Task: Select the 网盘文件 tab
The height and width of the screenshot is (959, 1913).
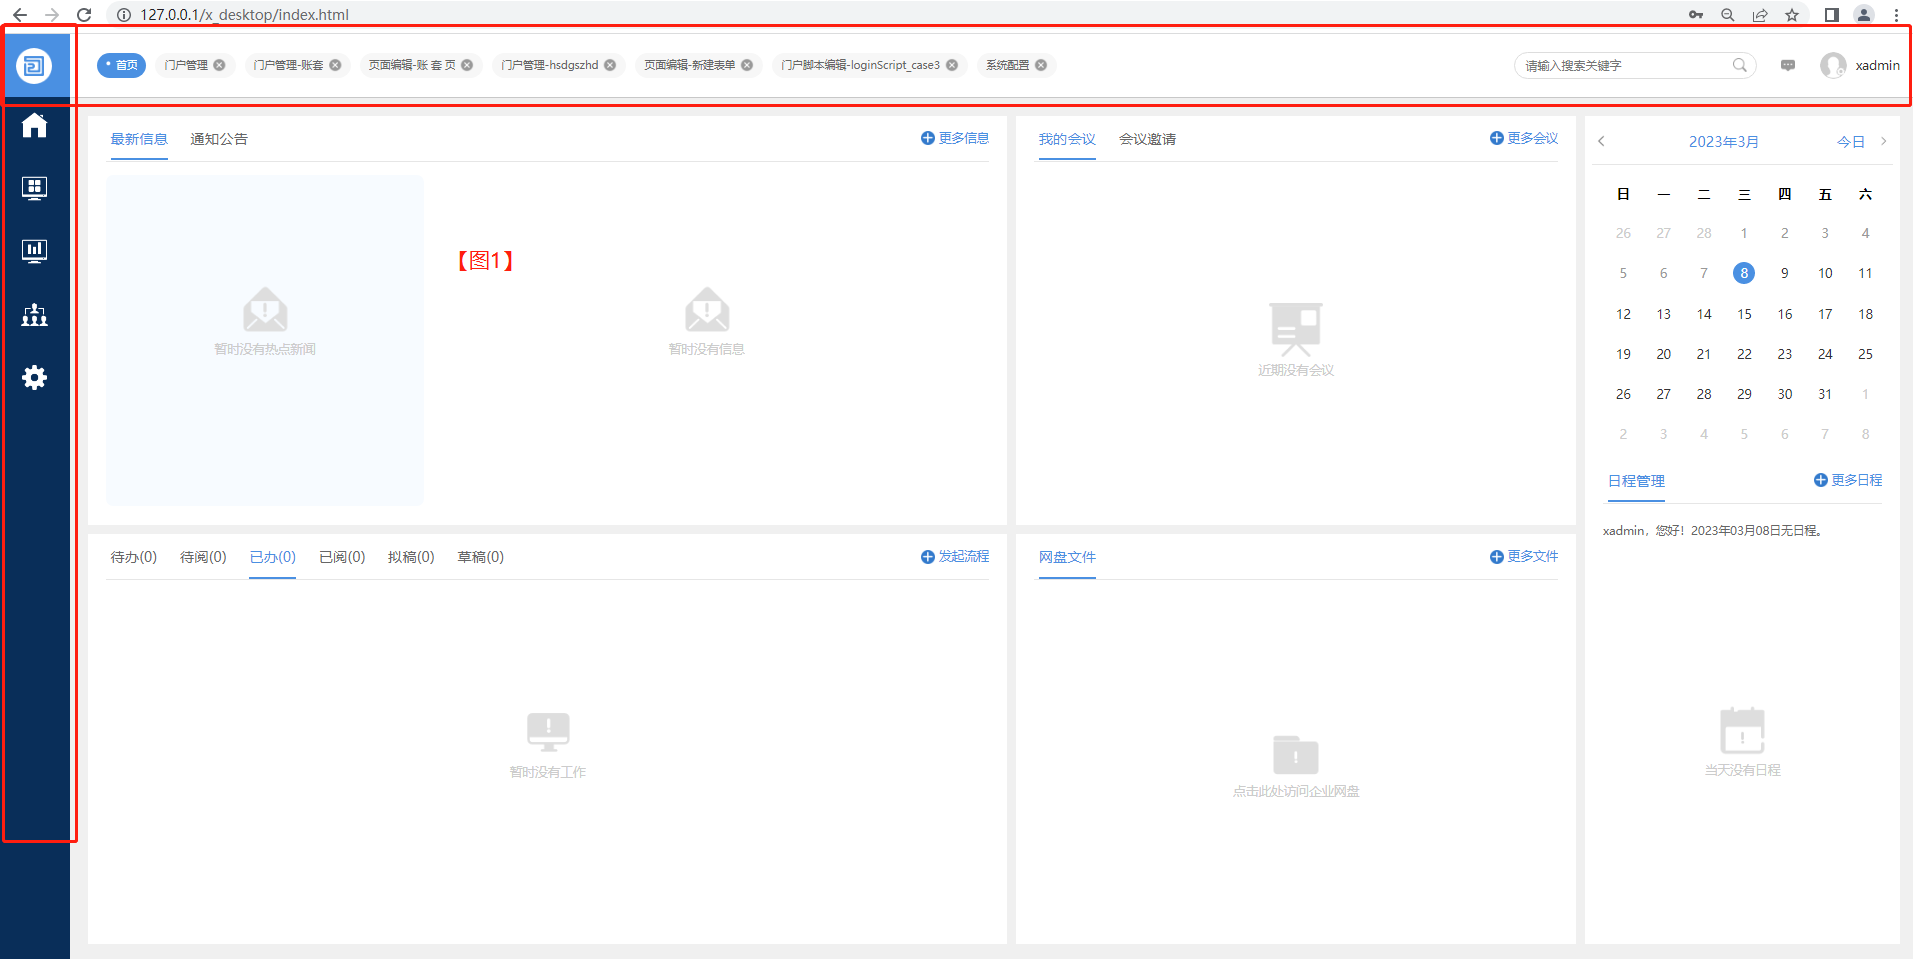Action: pyautogui.click(x=1067, y=557)
